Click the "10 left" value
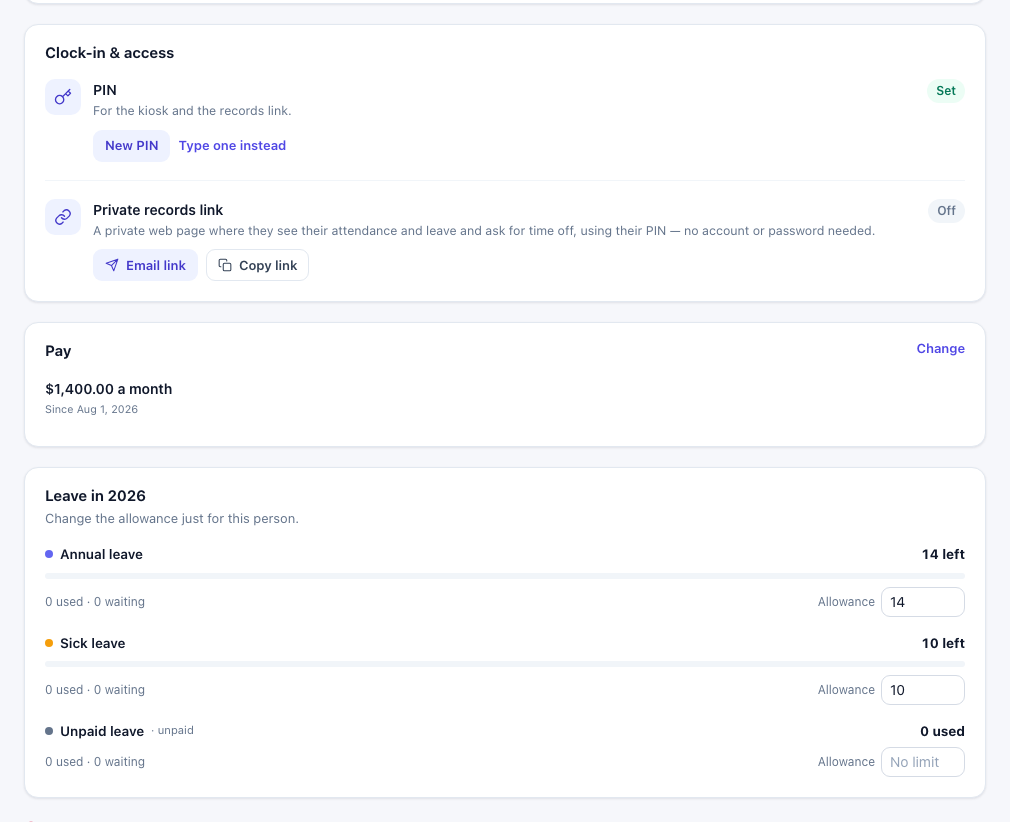The image size is (1010, 822). [x=943, y=643]
